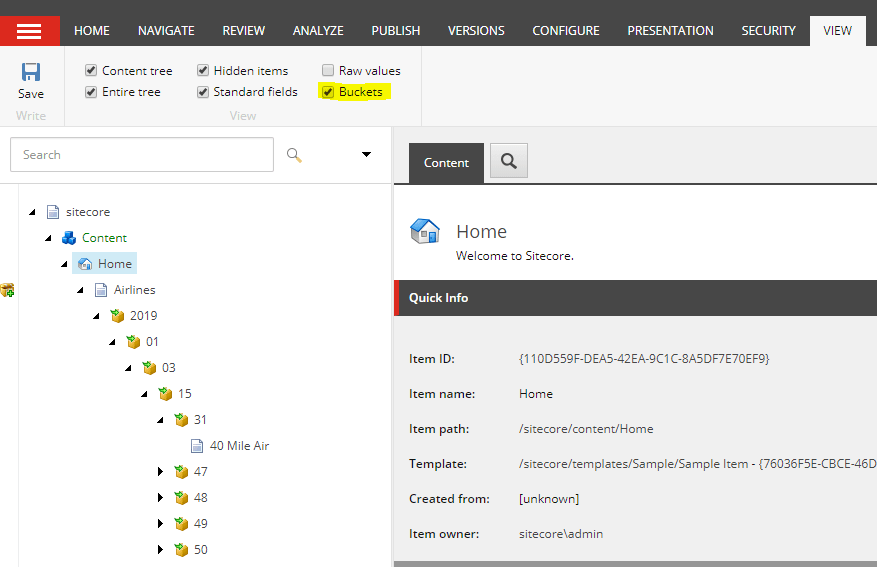Enable the Raw values checkbox

[328, 70]
